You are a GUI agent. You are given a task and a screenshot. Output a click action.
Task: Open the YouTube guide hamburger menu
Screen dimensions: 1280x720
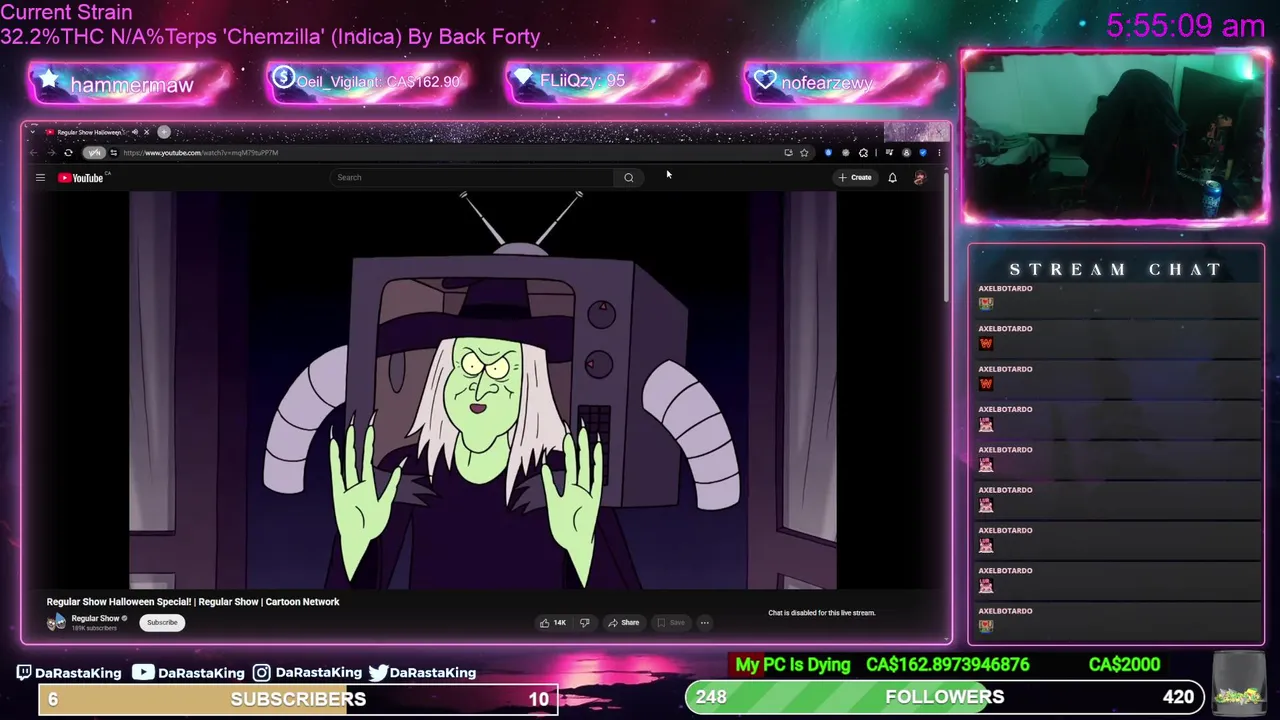click(40, 178)
